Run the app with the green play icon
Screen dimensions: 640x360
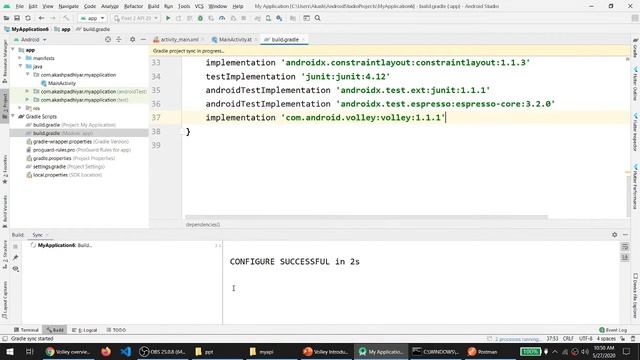[x=168, y=18]
